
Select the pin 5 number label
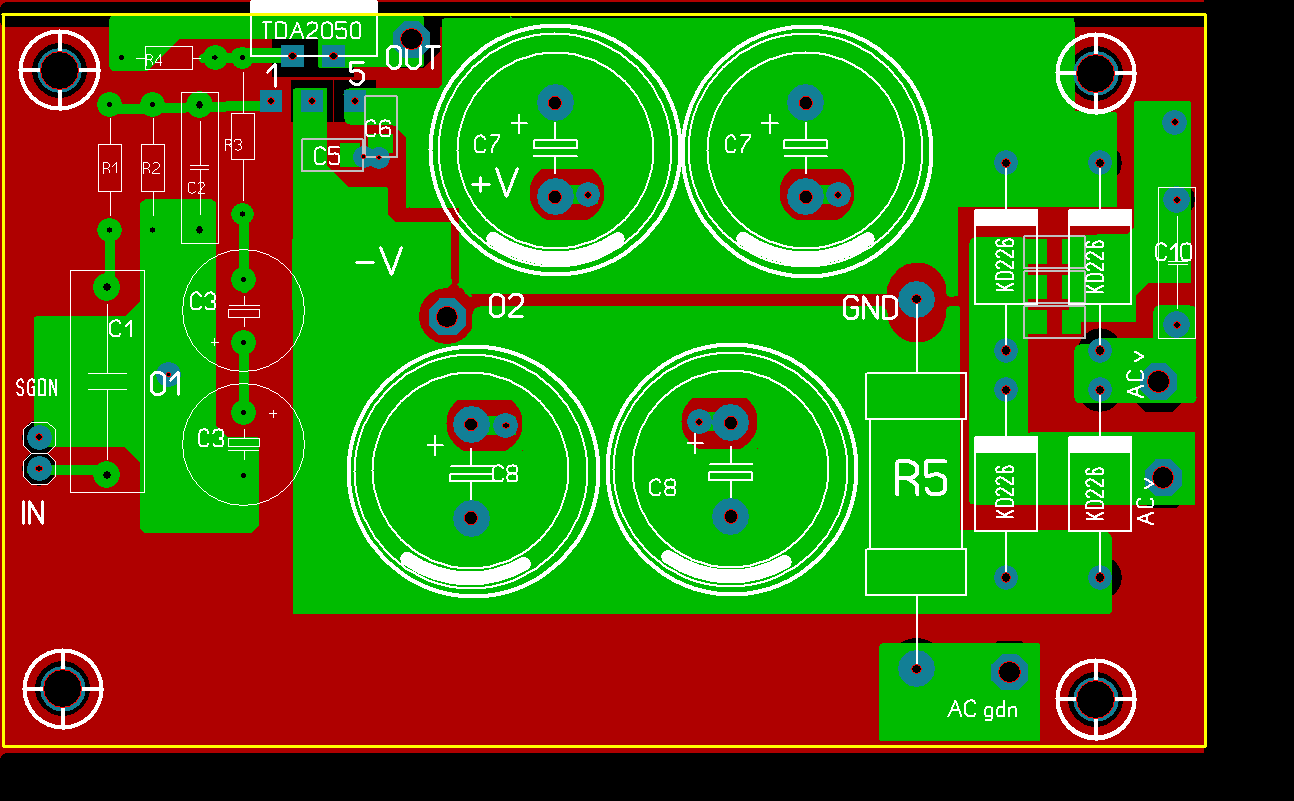tap(356, 75)
